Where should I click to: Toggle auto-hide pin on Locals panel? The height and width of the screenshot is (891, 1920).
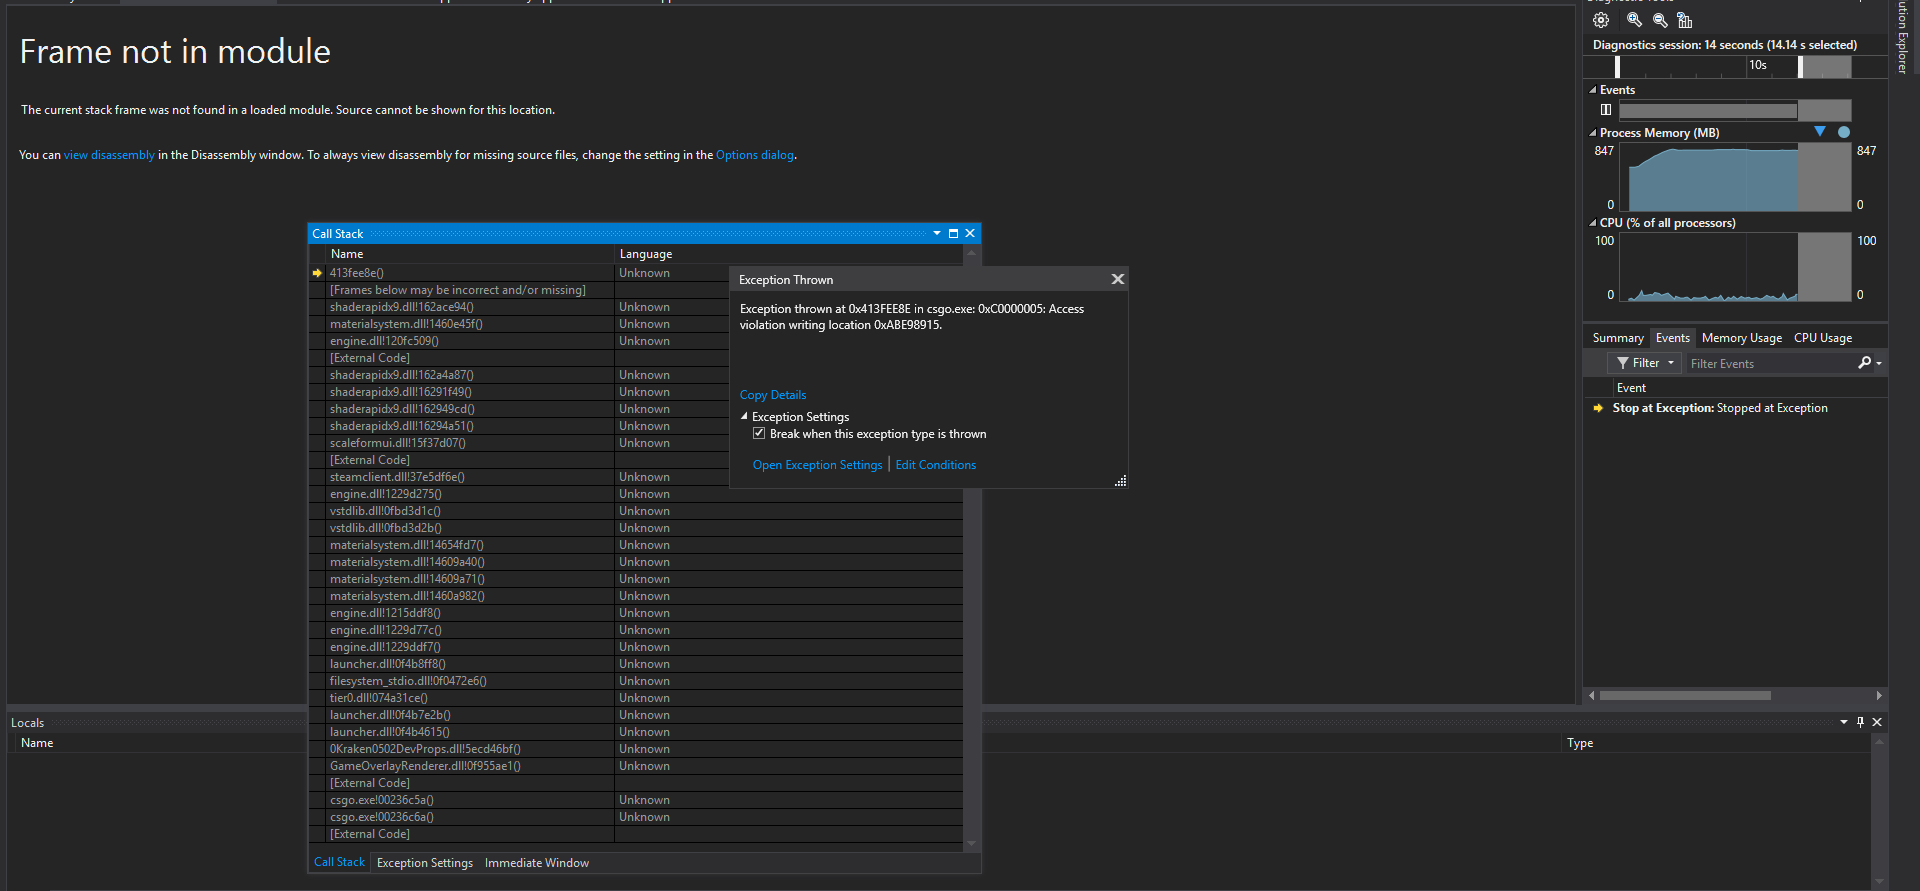[x=1860, y=722]
